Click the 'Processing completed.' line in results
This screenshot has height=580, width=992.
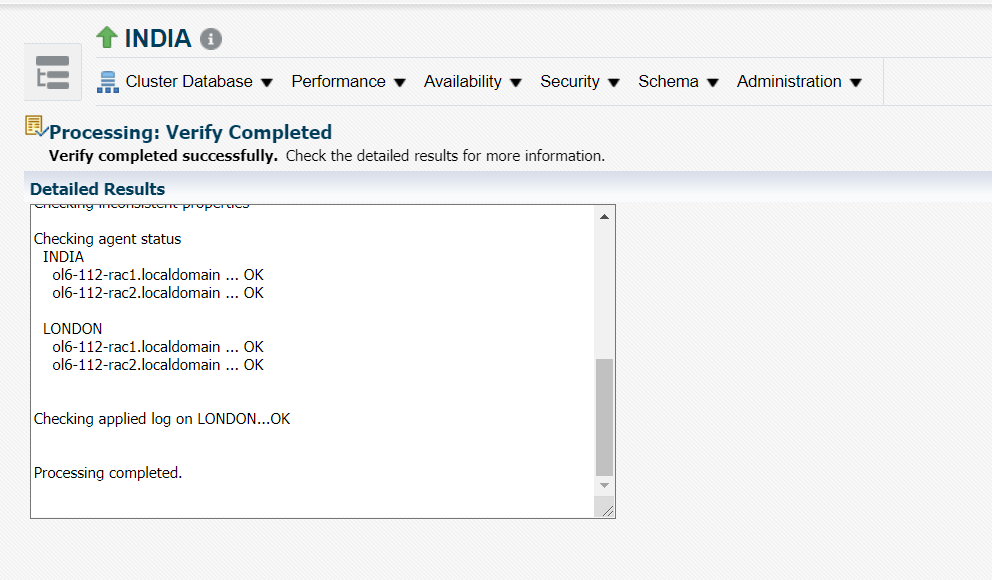108,473
